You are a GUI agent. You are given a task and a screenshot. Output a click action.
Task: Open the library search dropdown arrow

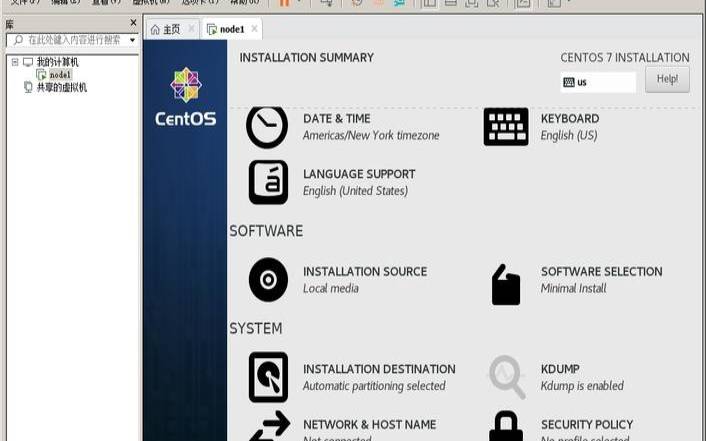coord(132,40)
